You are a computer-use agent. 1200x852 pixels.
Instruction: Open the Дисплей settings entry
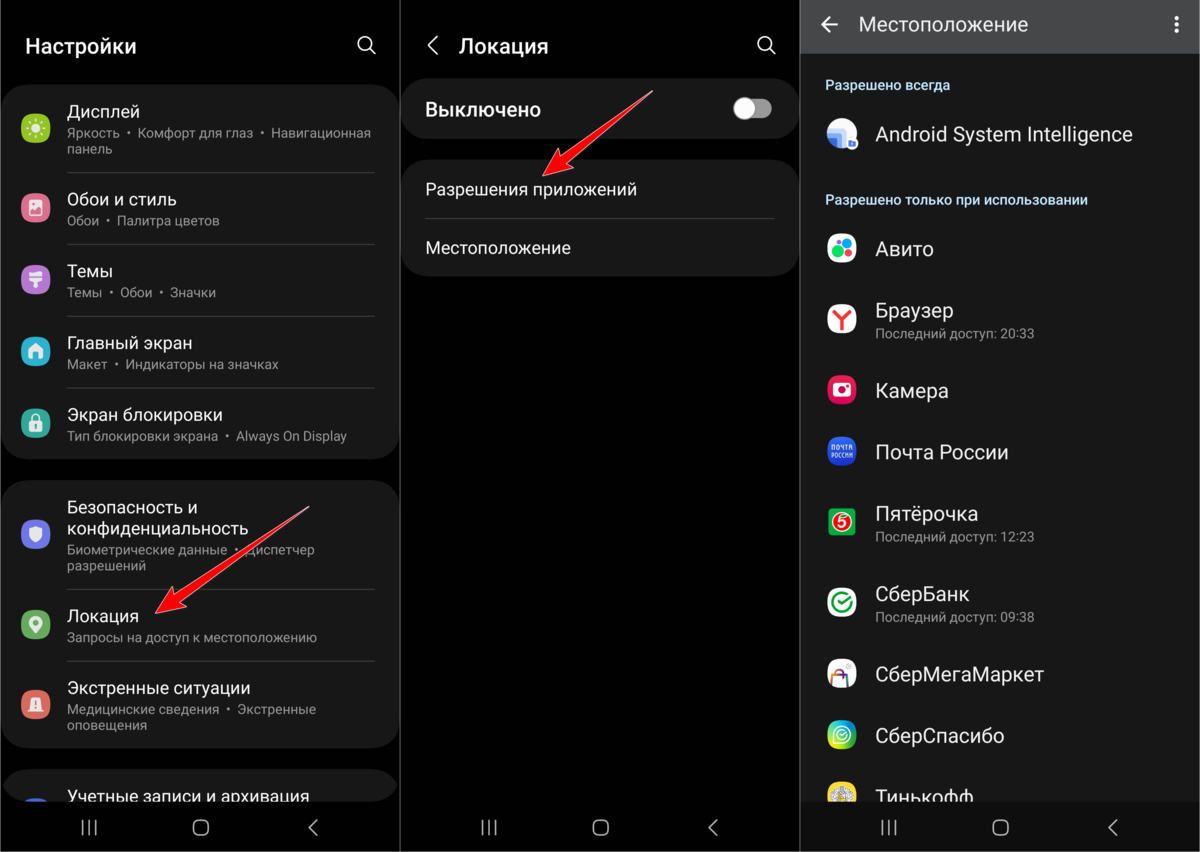(200, 129)
